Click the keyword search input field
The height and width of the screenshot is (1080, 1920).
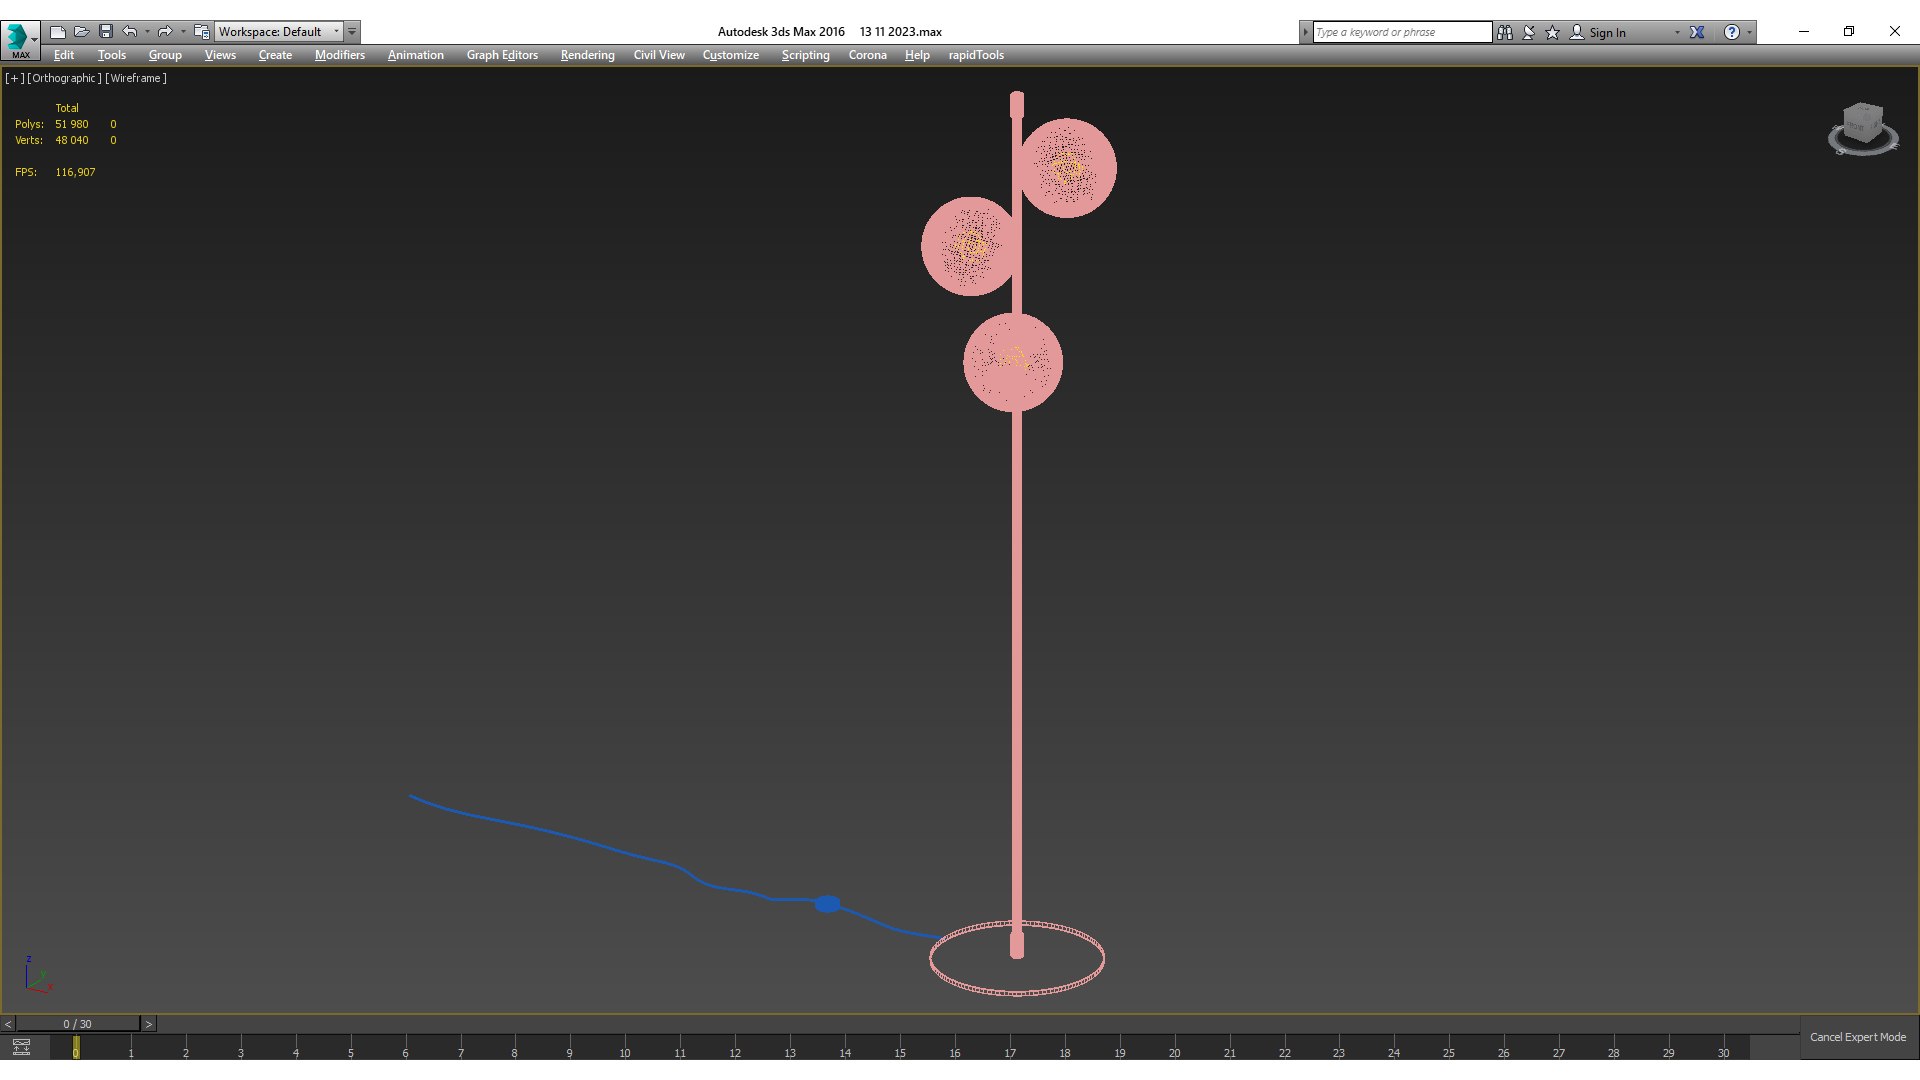[x=1402, y=32]
